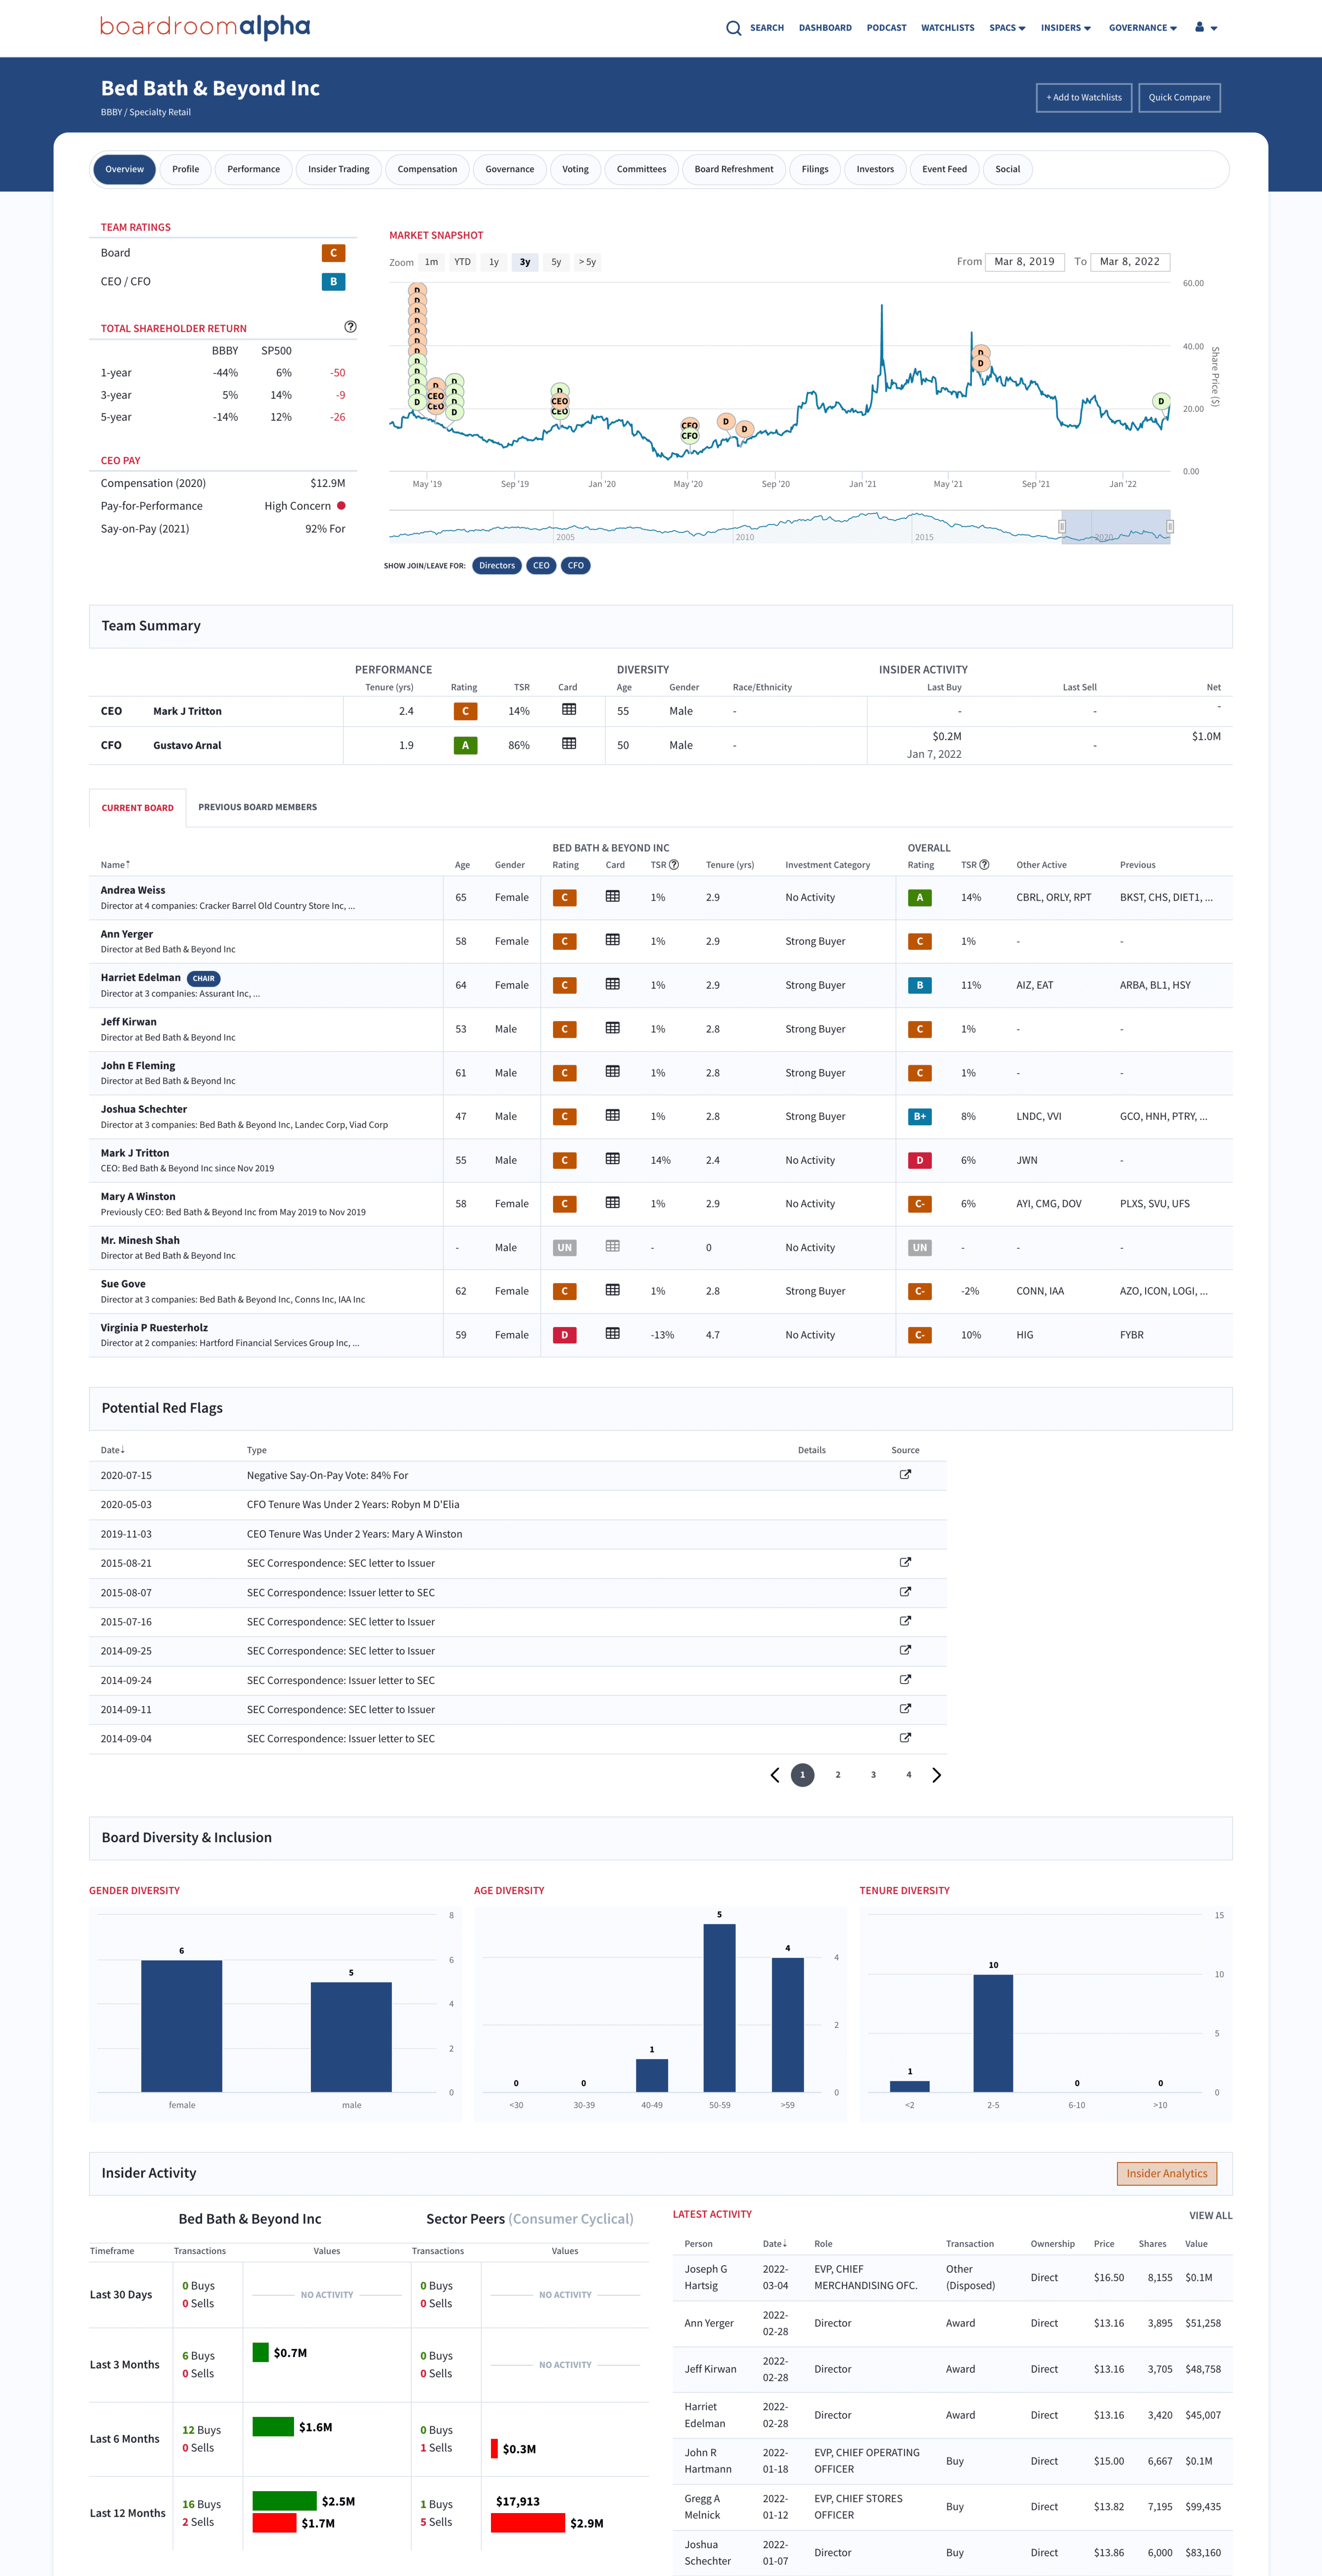The image size is (1322, 2576).
Task: Click green D marker near Jan '22
Action: (x=1160, y=401)
